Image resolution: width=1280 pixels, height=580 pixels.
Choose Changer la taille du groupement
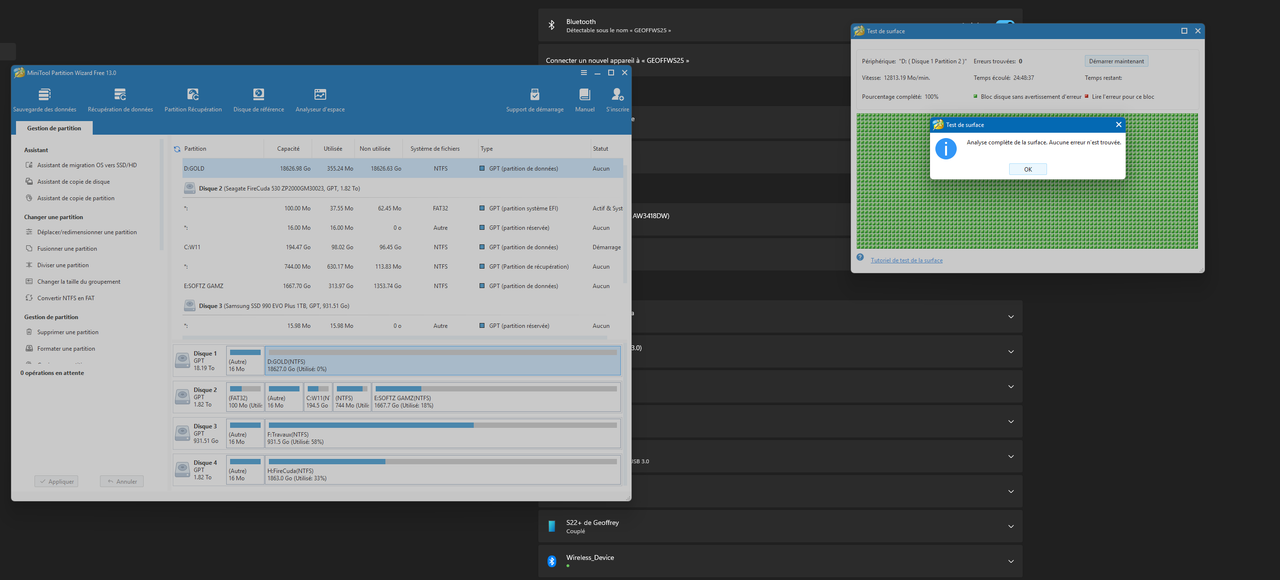[72, 281]
